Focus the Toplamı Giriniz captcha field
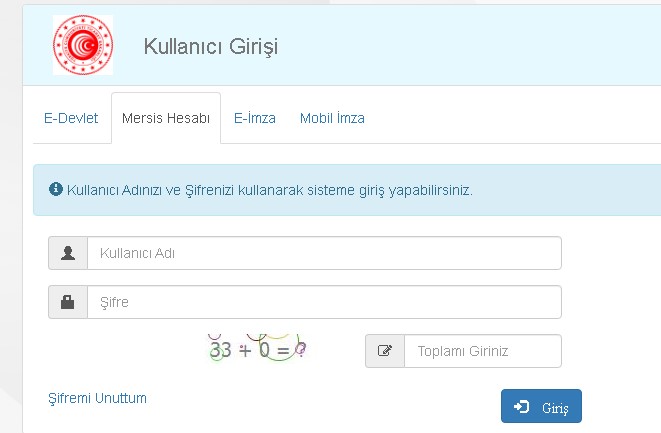The image size is (661, 433). coord(483,351)
